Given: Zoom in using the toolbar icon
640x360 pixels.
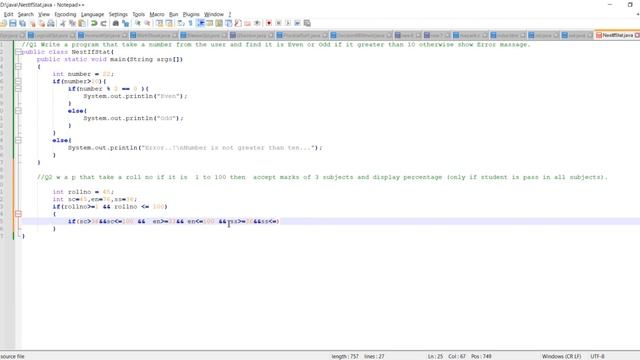Looking at the screenshot, I should pyautogui.click(x=138, y=23).
